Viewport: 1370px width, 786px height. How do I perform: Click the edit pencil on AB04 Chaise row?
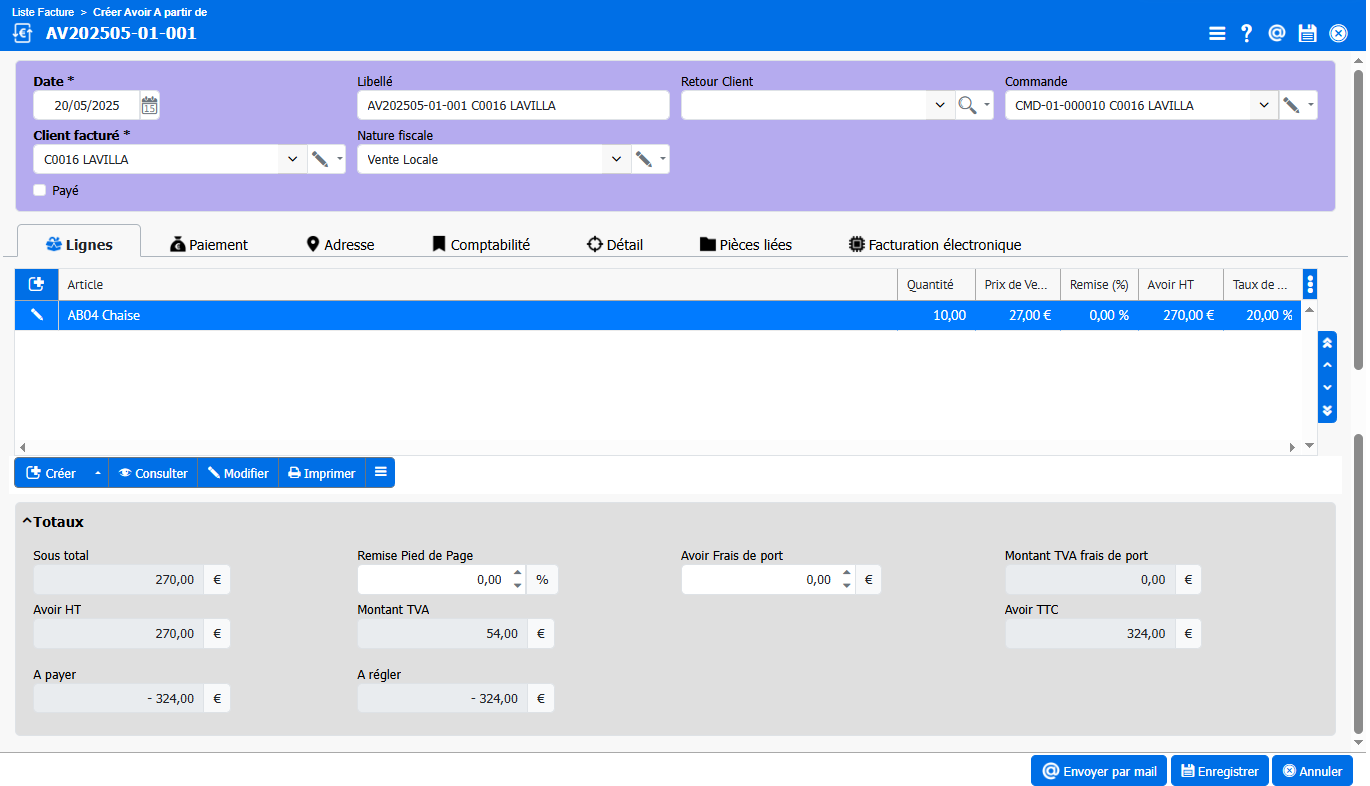click(x=37, y=315)
